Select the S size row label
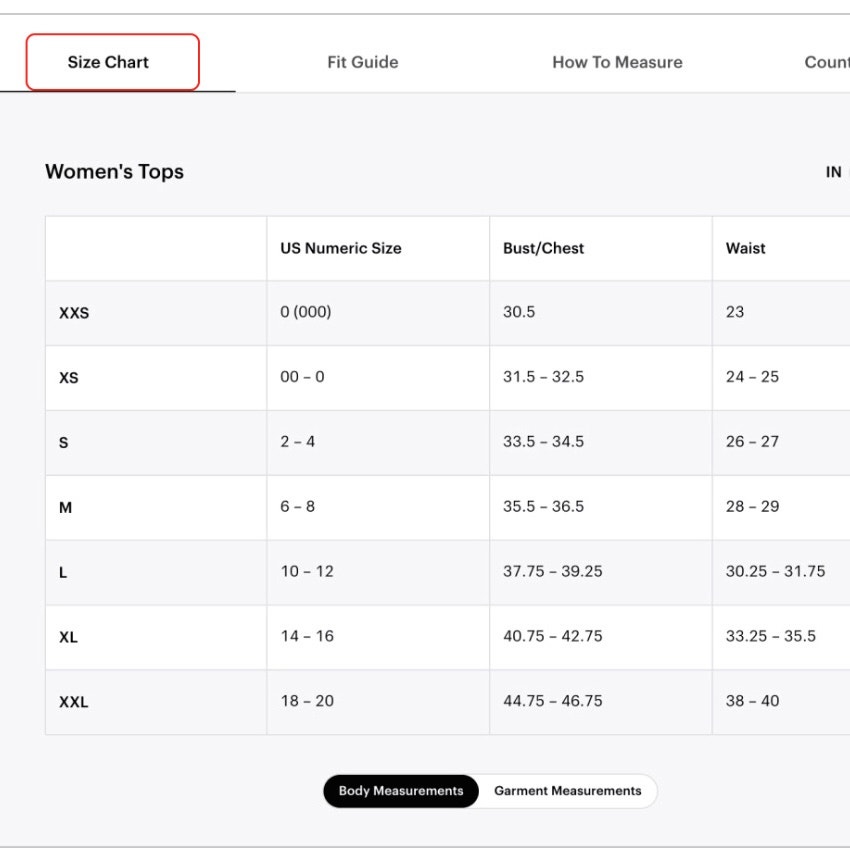Screen dimensions: 850x850 (63, 443)
